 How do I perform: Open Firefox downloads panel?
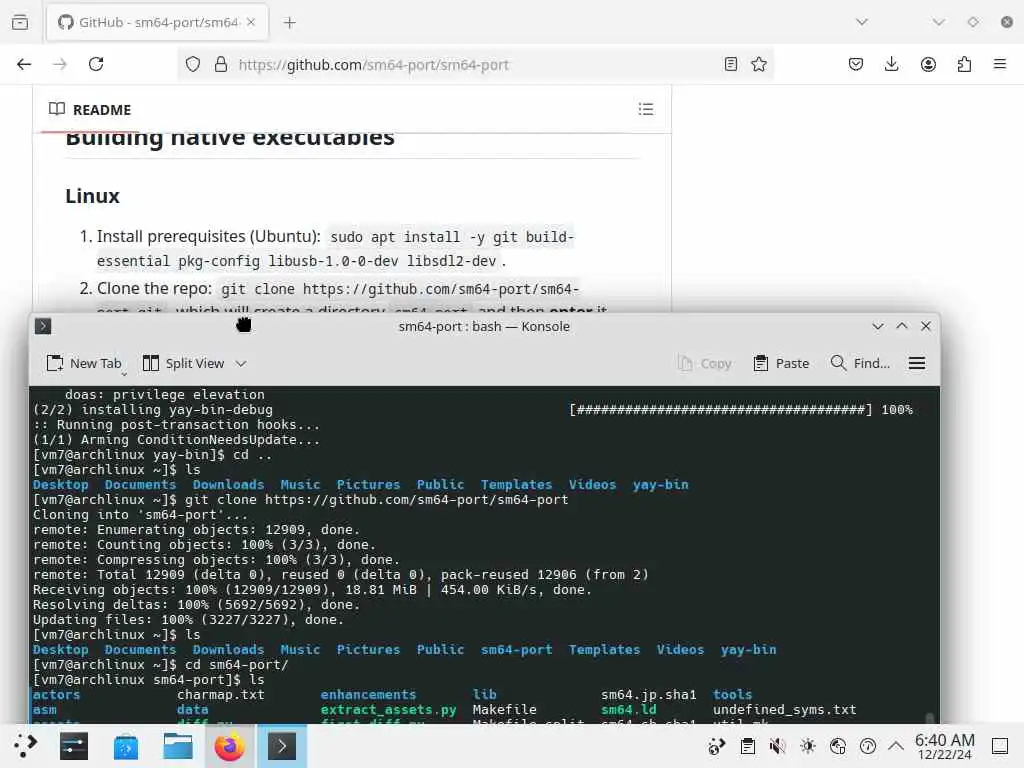coord(891,64)
